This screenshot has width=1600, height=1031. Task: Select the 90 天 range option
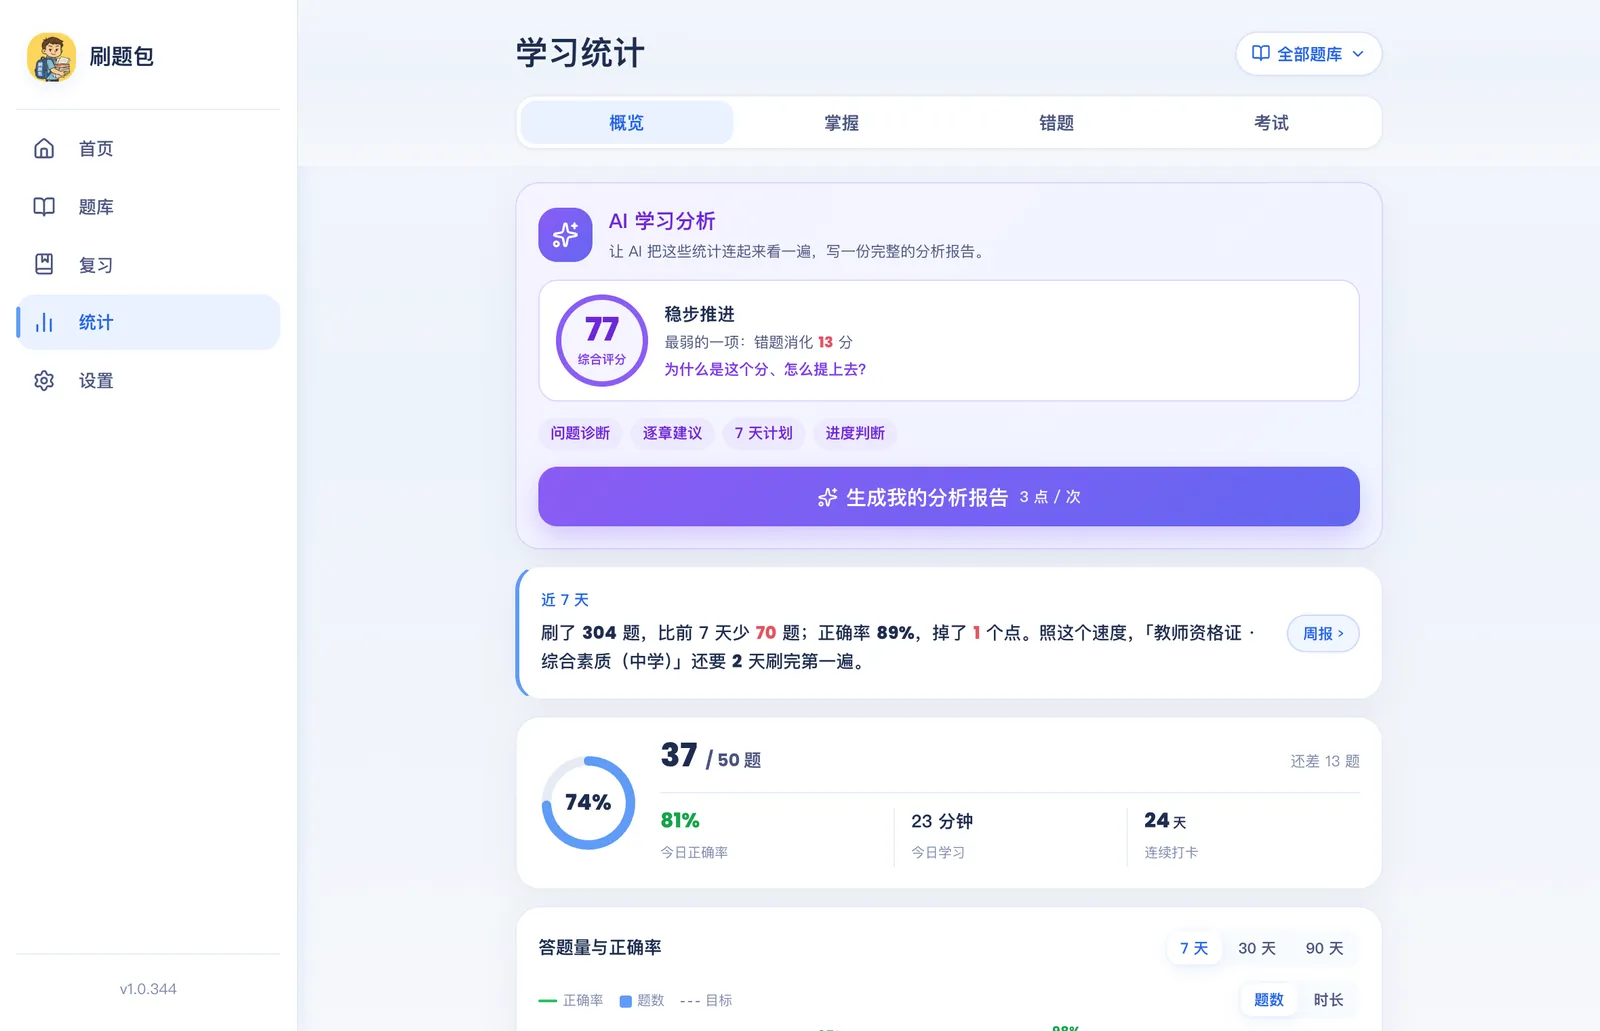1324,948
